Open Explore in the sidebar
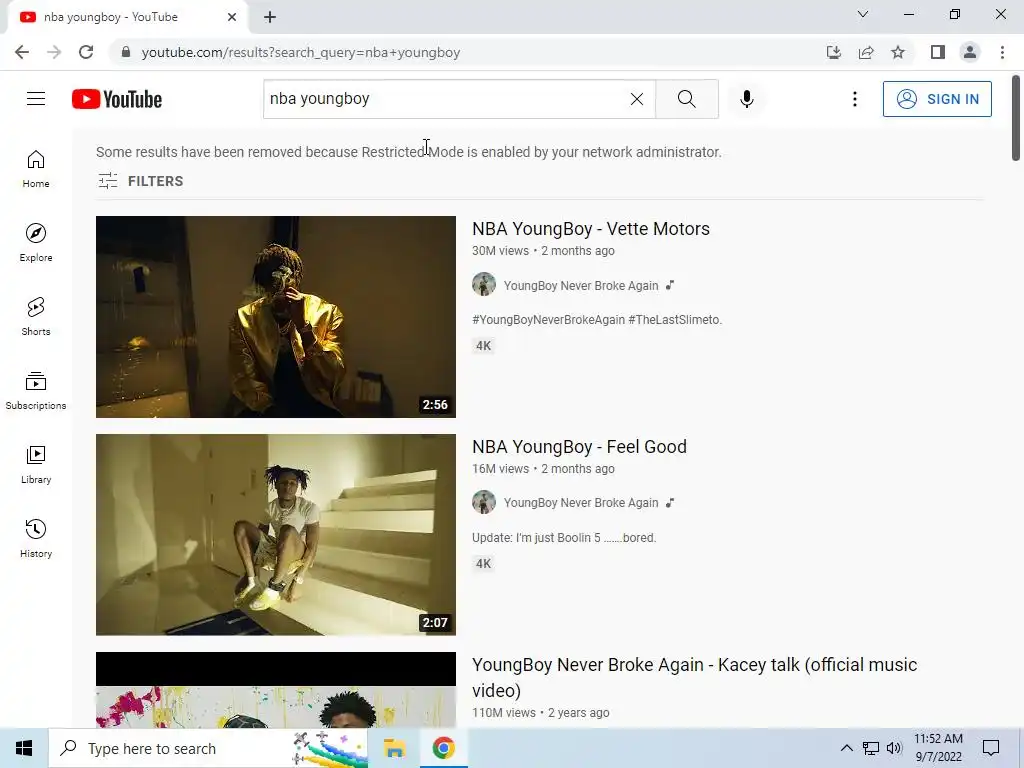1024x768 pixels. pos(36,243)
